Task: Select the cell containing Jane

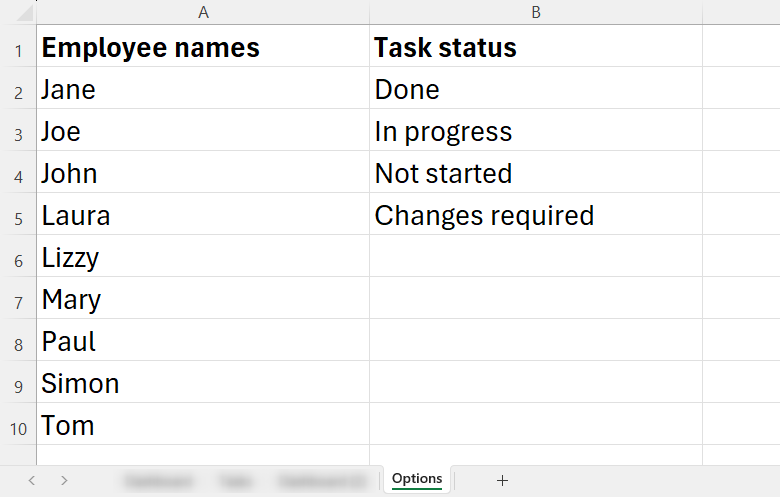Action: pos(203,88)
